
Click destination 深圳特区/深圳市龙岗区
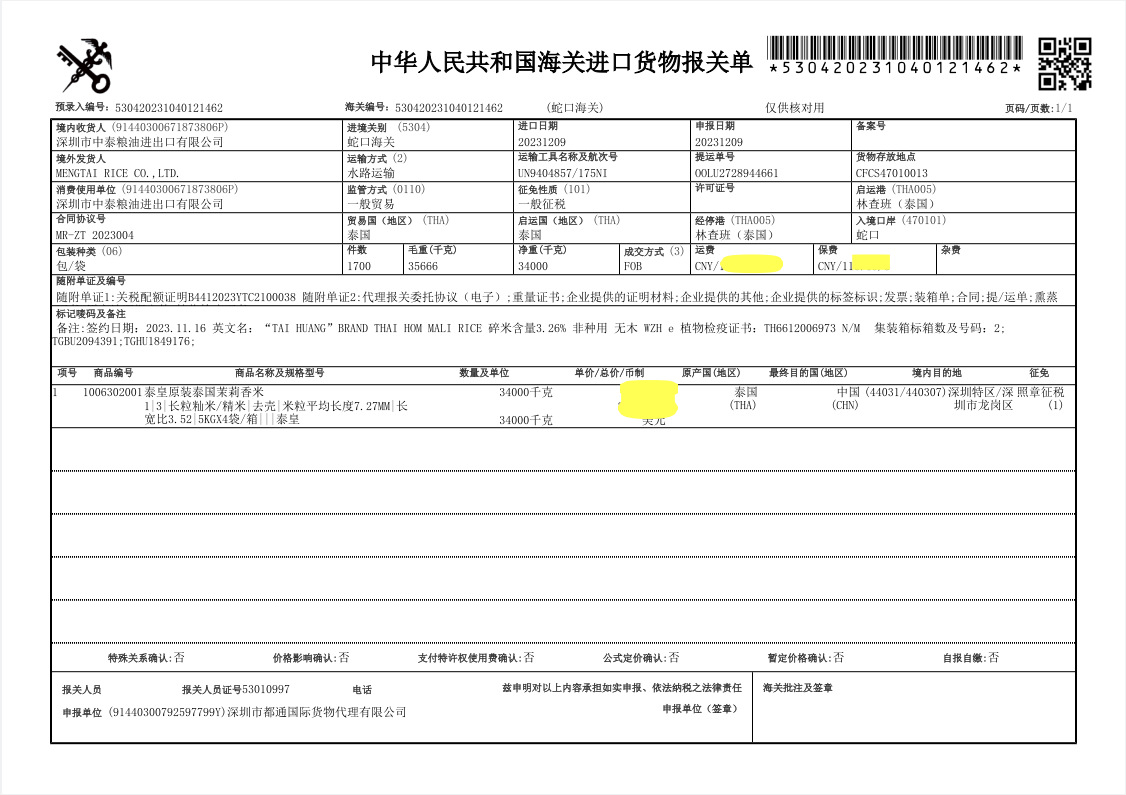tap(981, 399)
